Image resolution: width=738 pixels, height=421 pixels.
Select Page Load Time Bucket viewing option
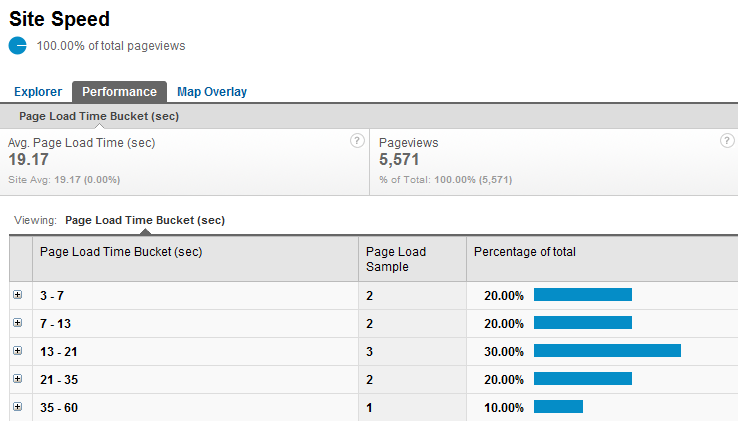point(144,220)
